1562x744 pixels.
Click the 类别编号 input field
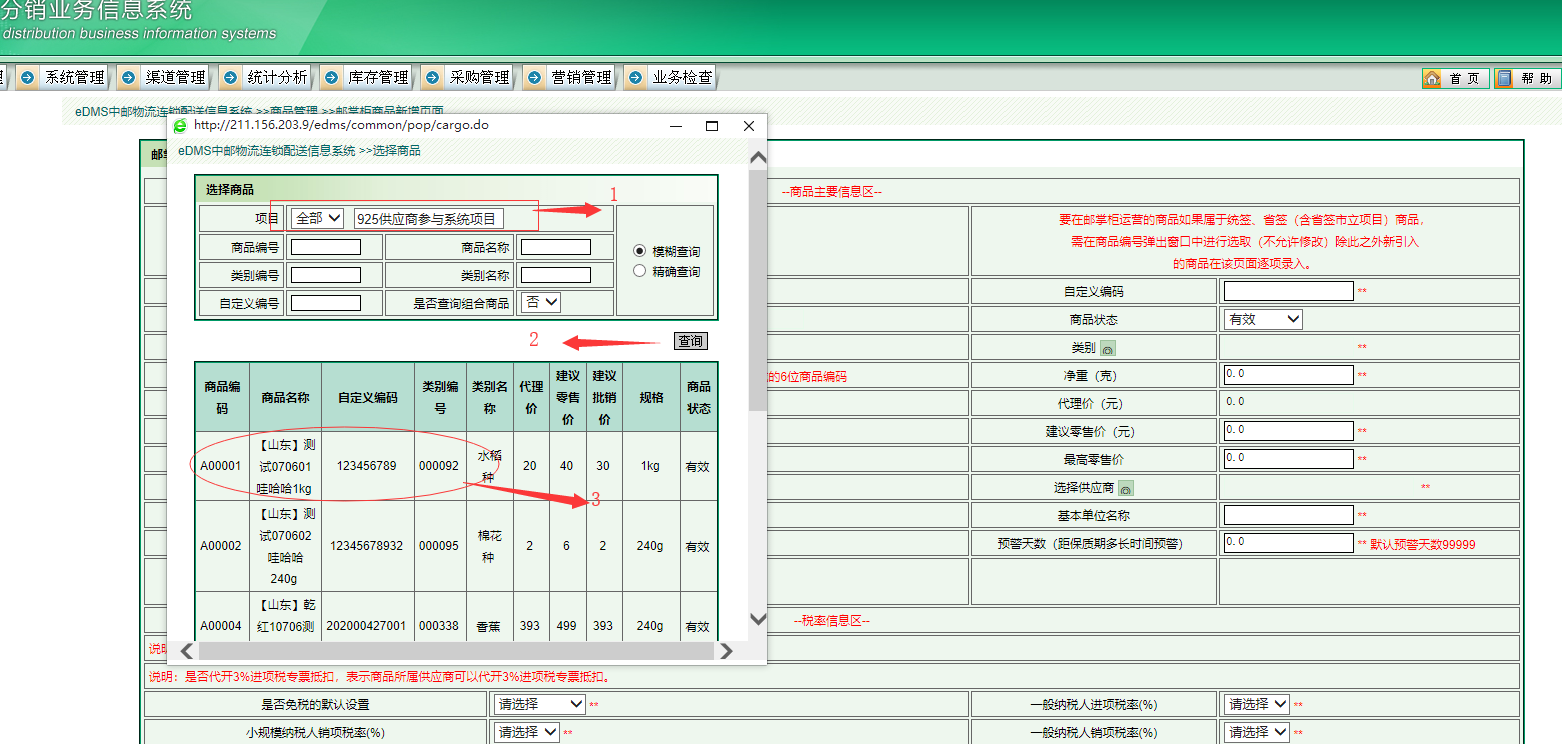pyautogui.click(x=326, y=275)
